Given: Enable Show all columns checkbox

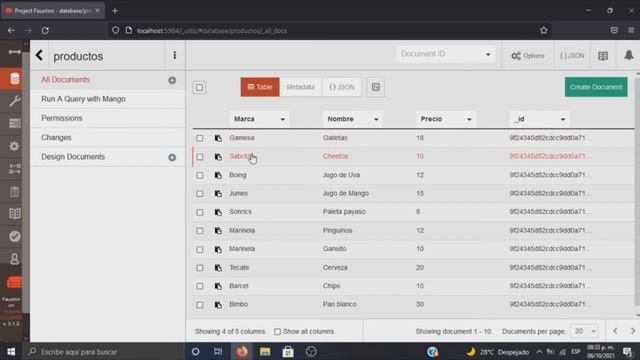Looking at the screenshot, I should [x=278, y=331].
